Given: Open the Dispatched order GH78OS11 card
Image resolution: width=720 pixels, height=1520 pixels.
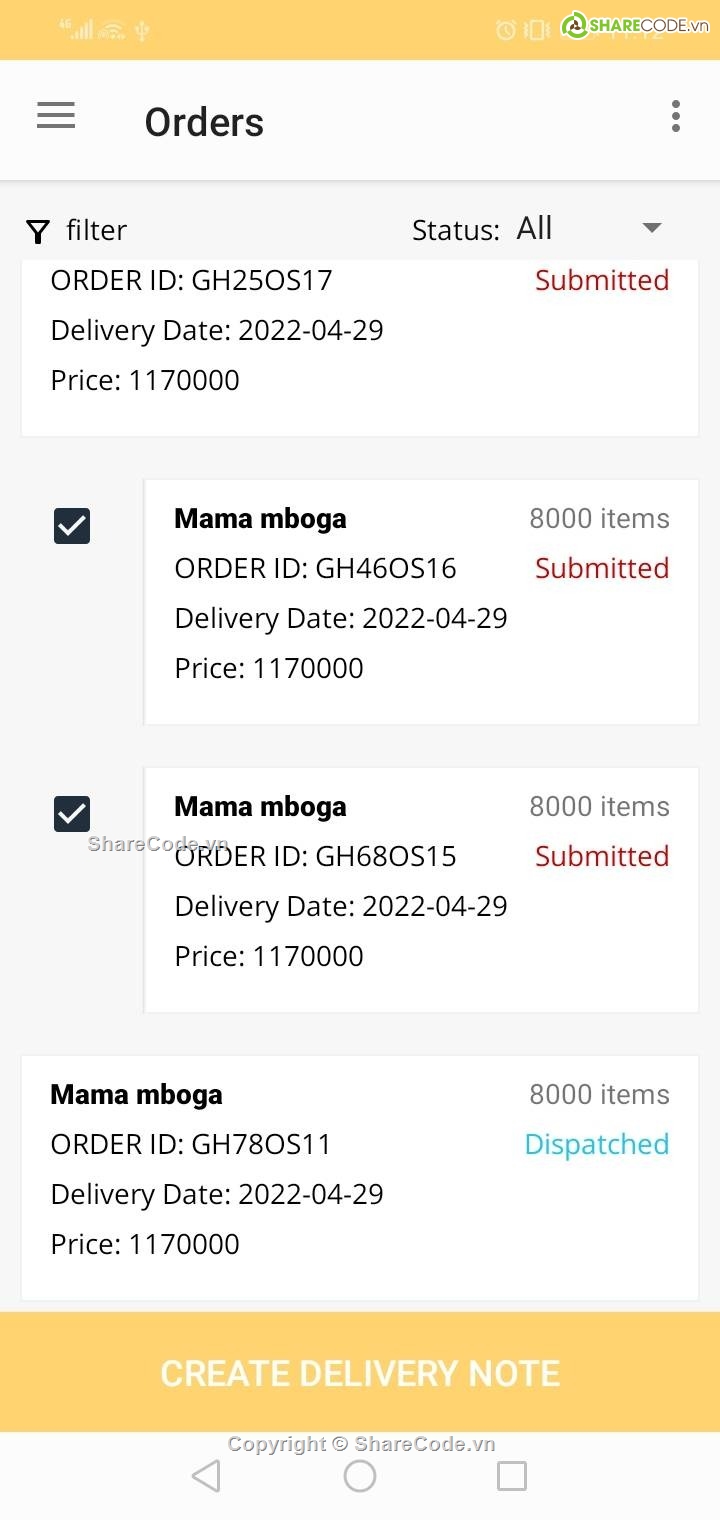Looking at the screenshot, I should coord(360,1178).
